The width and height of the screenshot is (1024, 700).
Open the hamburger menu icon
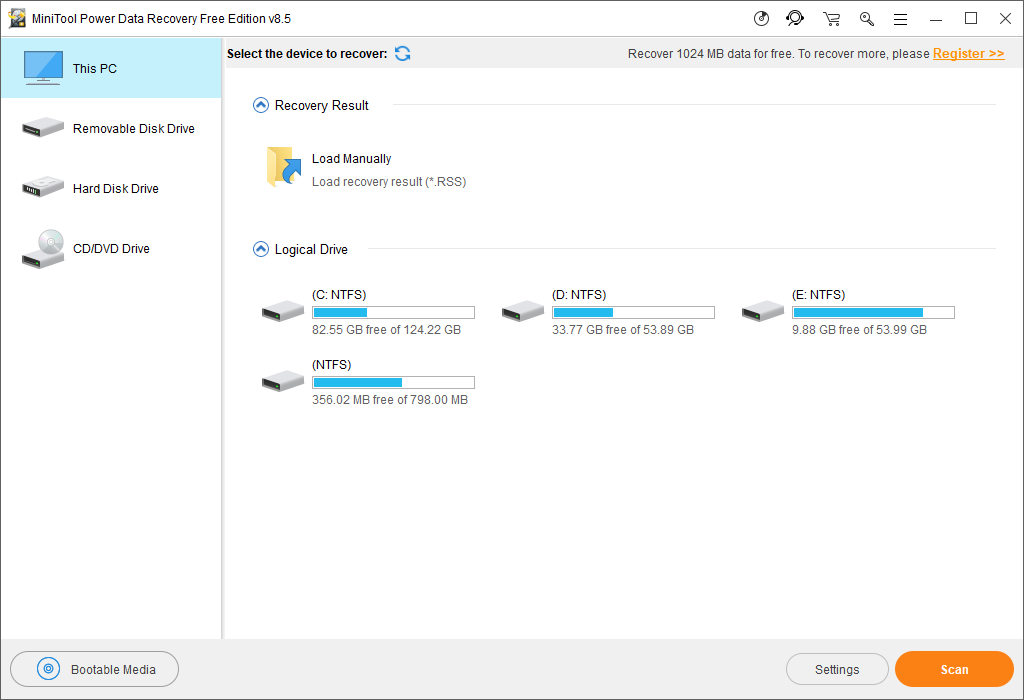click(x=901, y=19)
